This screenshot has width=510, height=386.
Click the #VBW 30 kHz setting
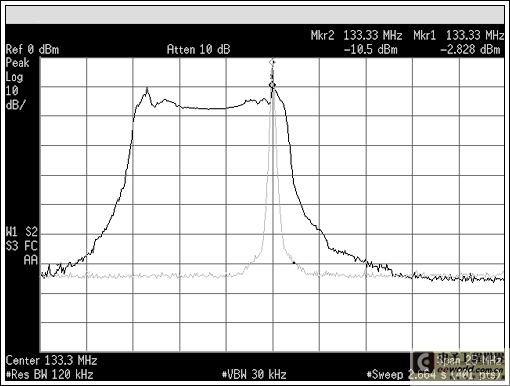click(254, 375)
